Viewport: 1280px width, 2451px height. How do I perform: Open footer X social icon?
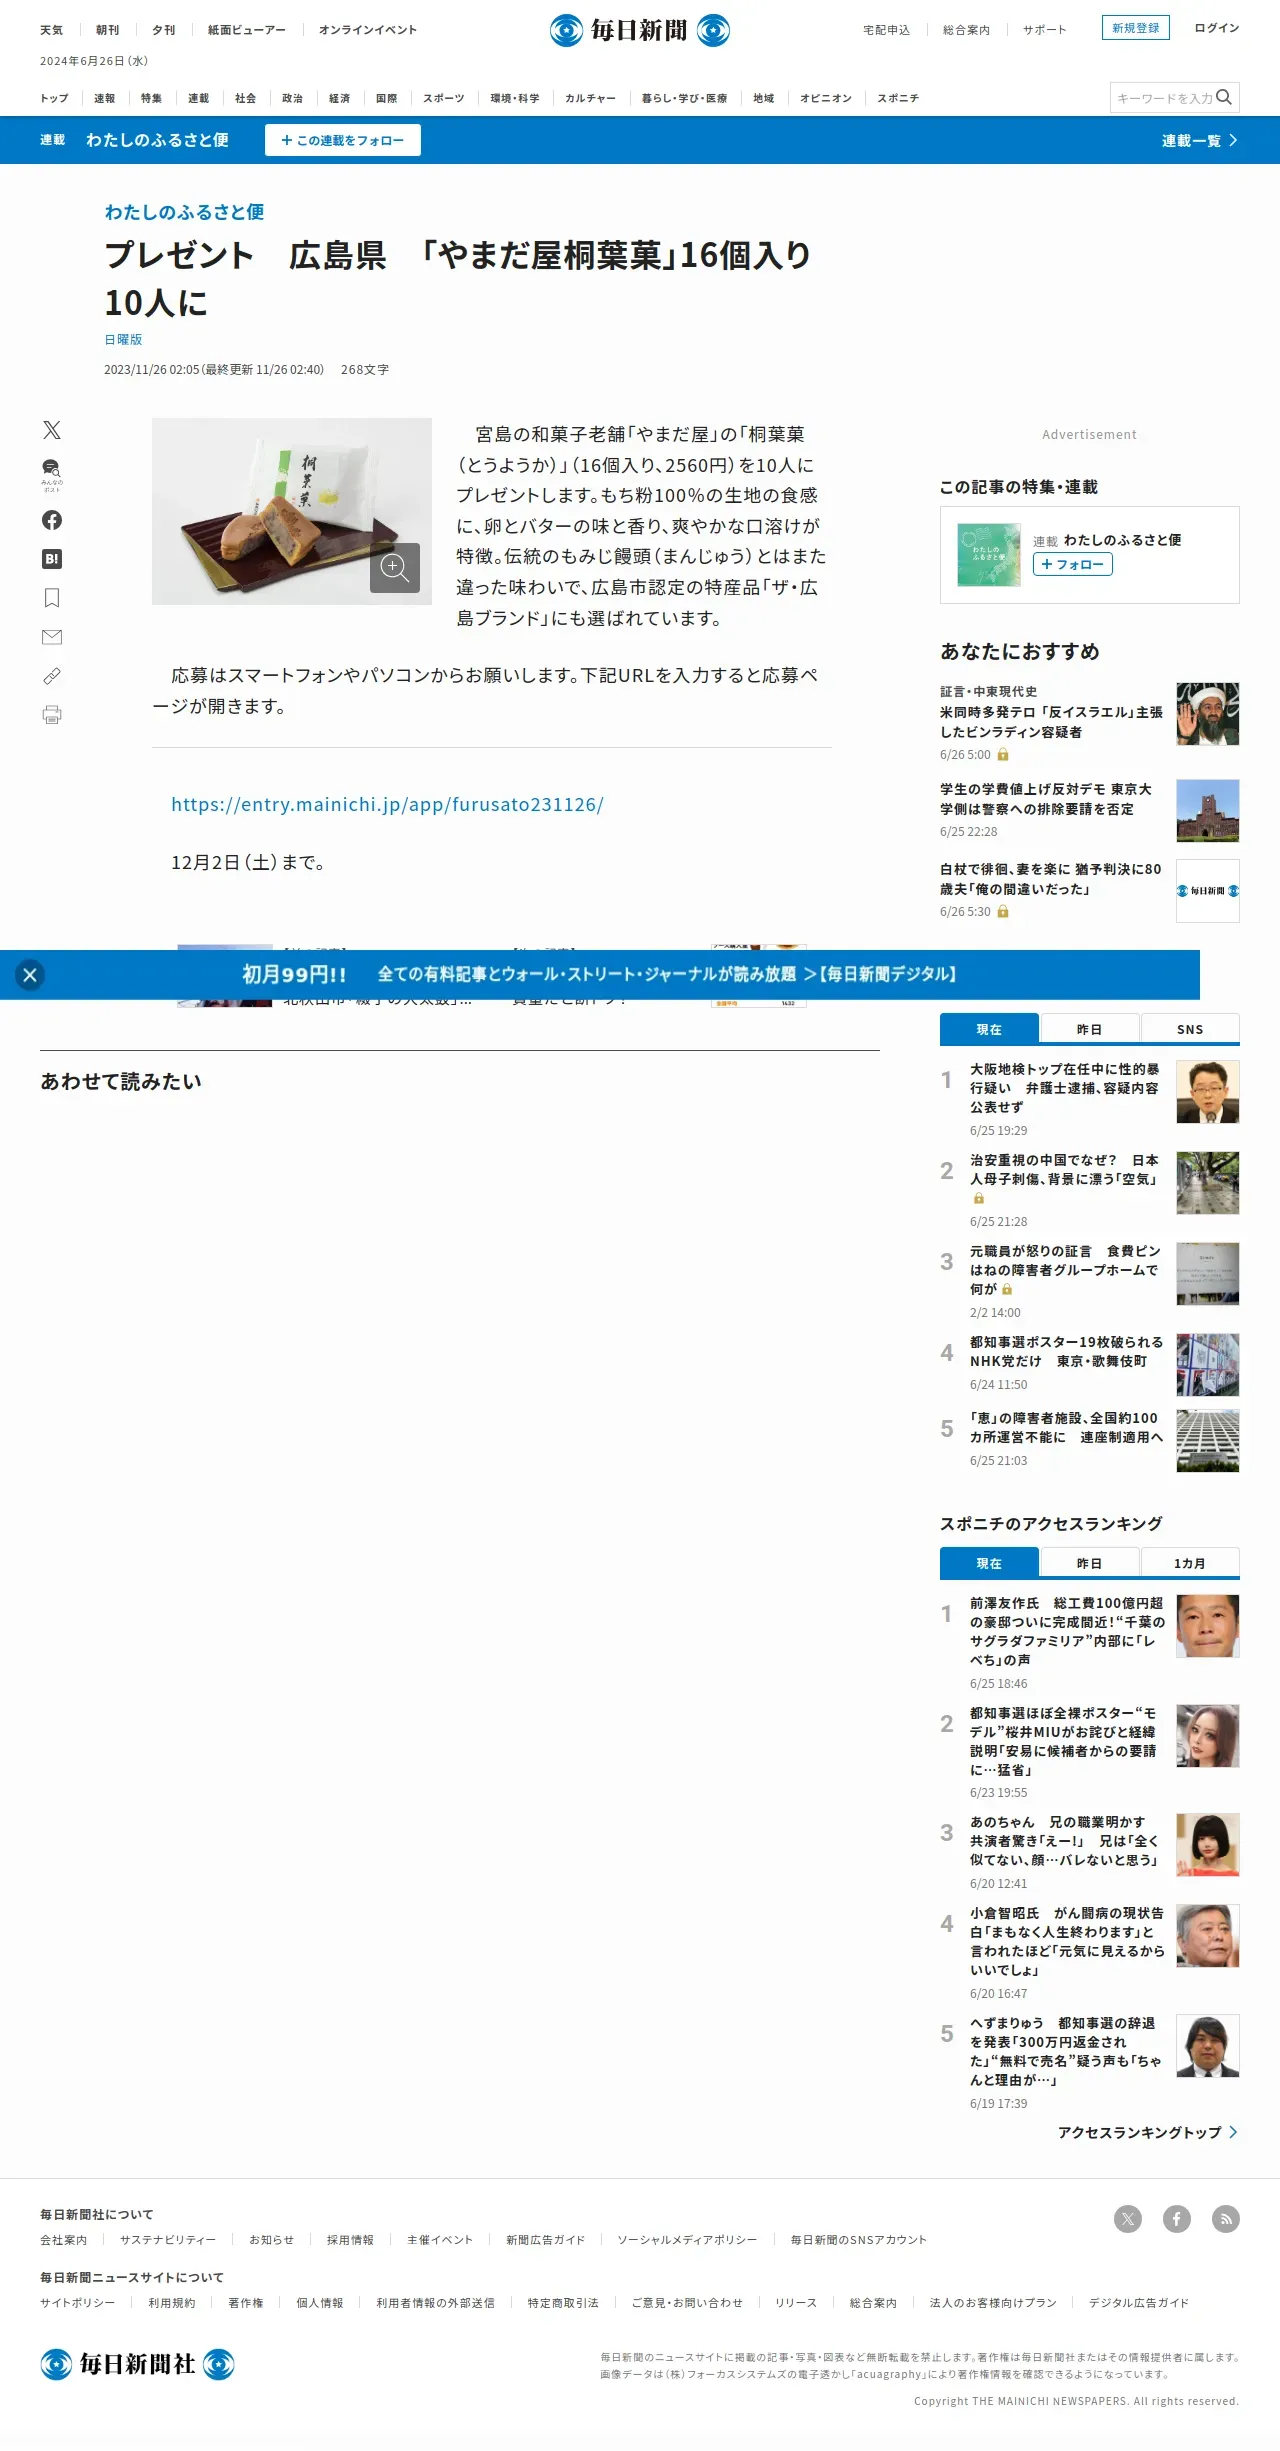(x=1128, y=2219)
